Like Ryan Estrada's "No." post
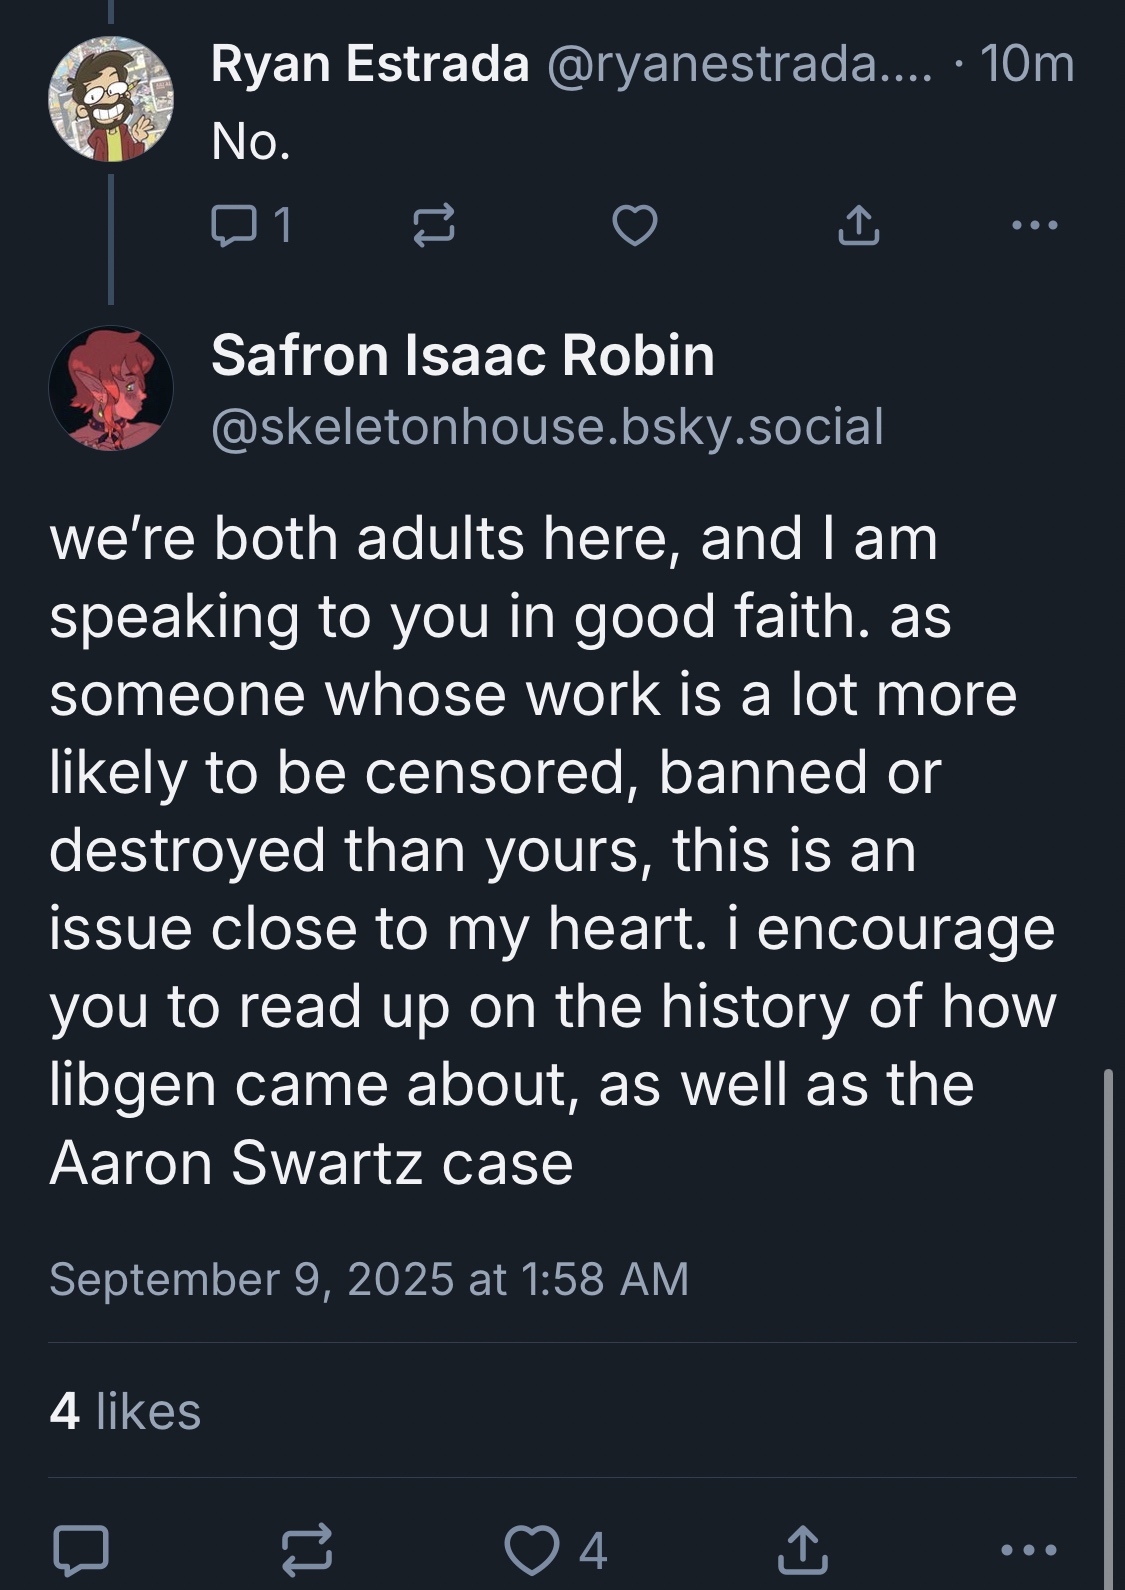The image size is (1125, 1590). [635, 225]
